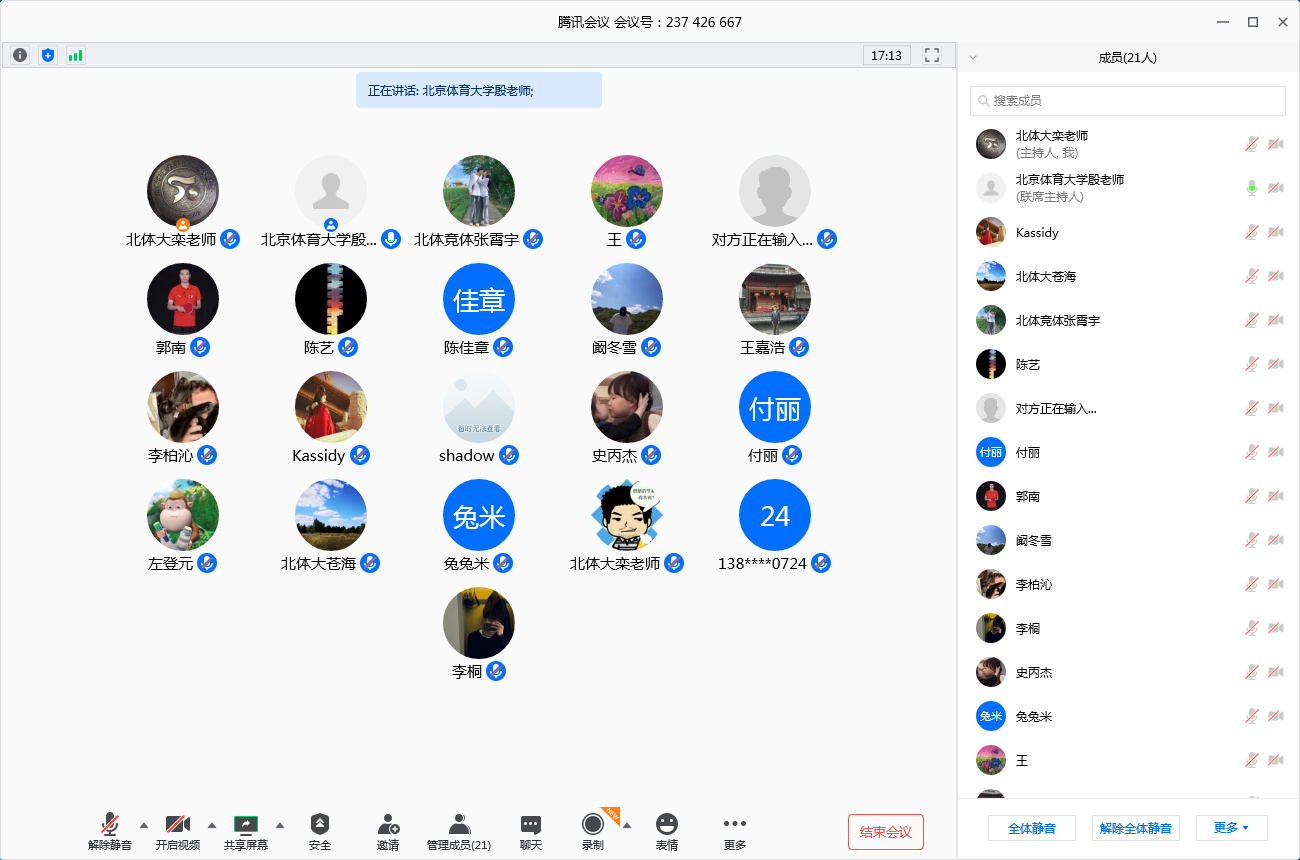Image resolution: width=1300 pixels, height=860 pixels.
Task: Turn on camera with 开启视频
Action: [178, 831]
